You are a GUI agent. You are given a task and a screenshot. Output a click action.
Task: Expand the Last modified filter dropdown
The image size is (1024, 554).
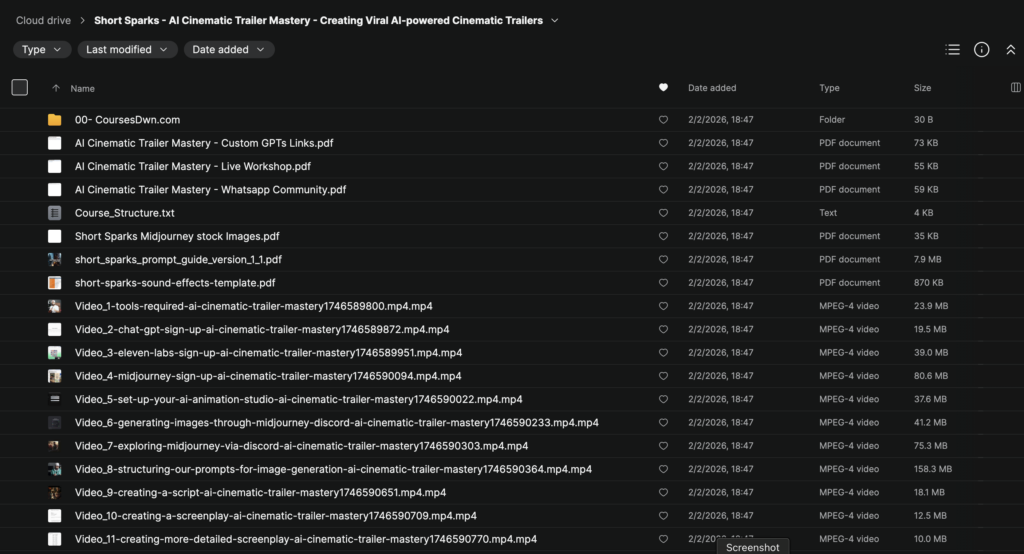tap(127, 49)
